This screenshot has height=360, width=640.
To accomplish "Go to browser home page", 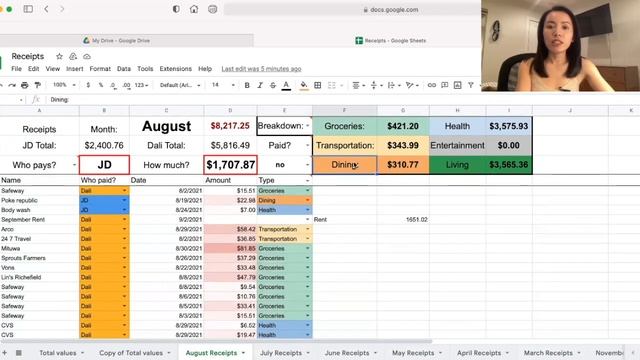I will click(194, 9).
